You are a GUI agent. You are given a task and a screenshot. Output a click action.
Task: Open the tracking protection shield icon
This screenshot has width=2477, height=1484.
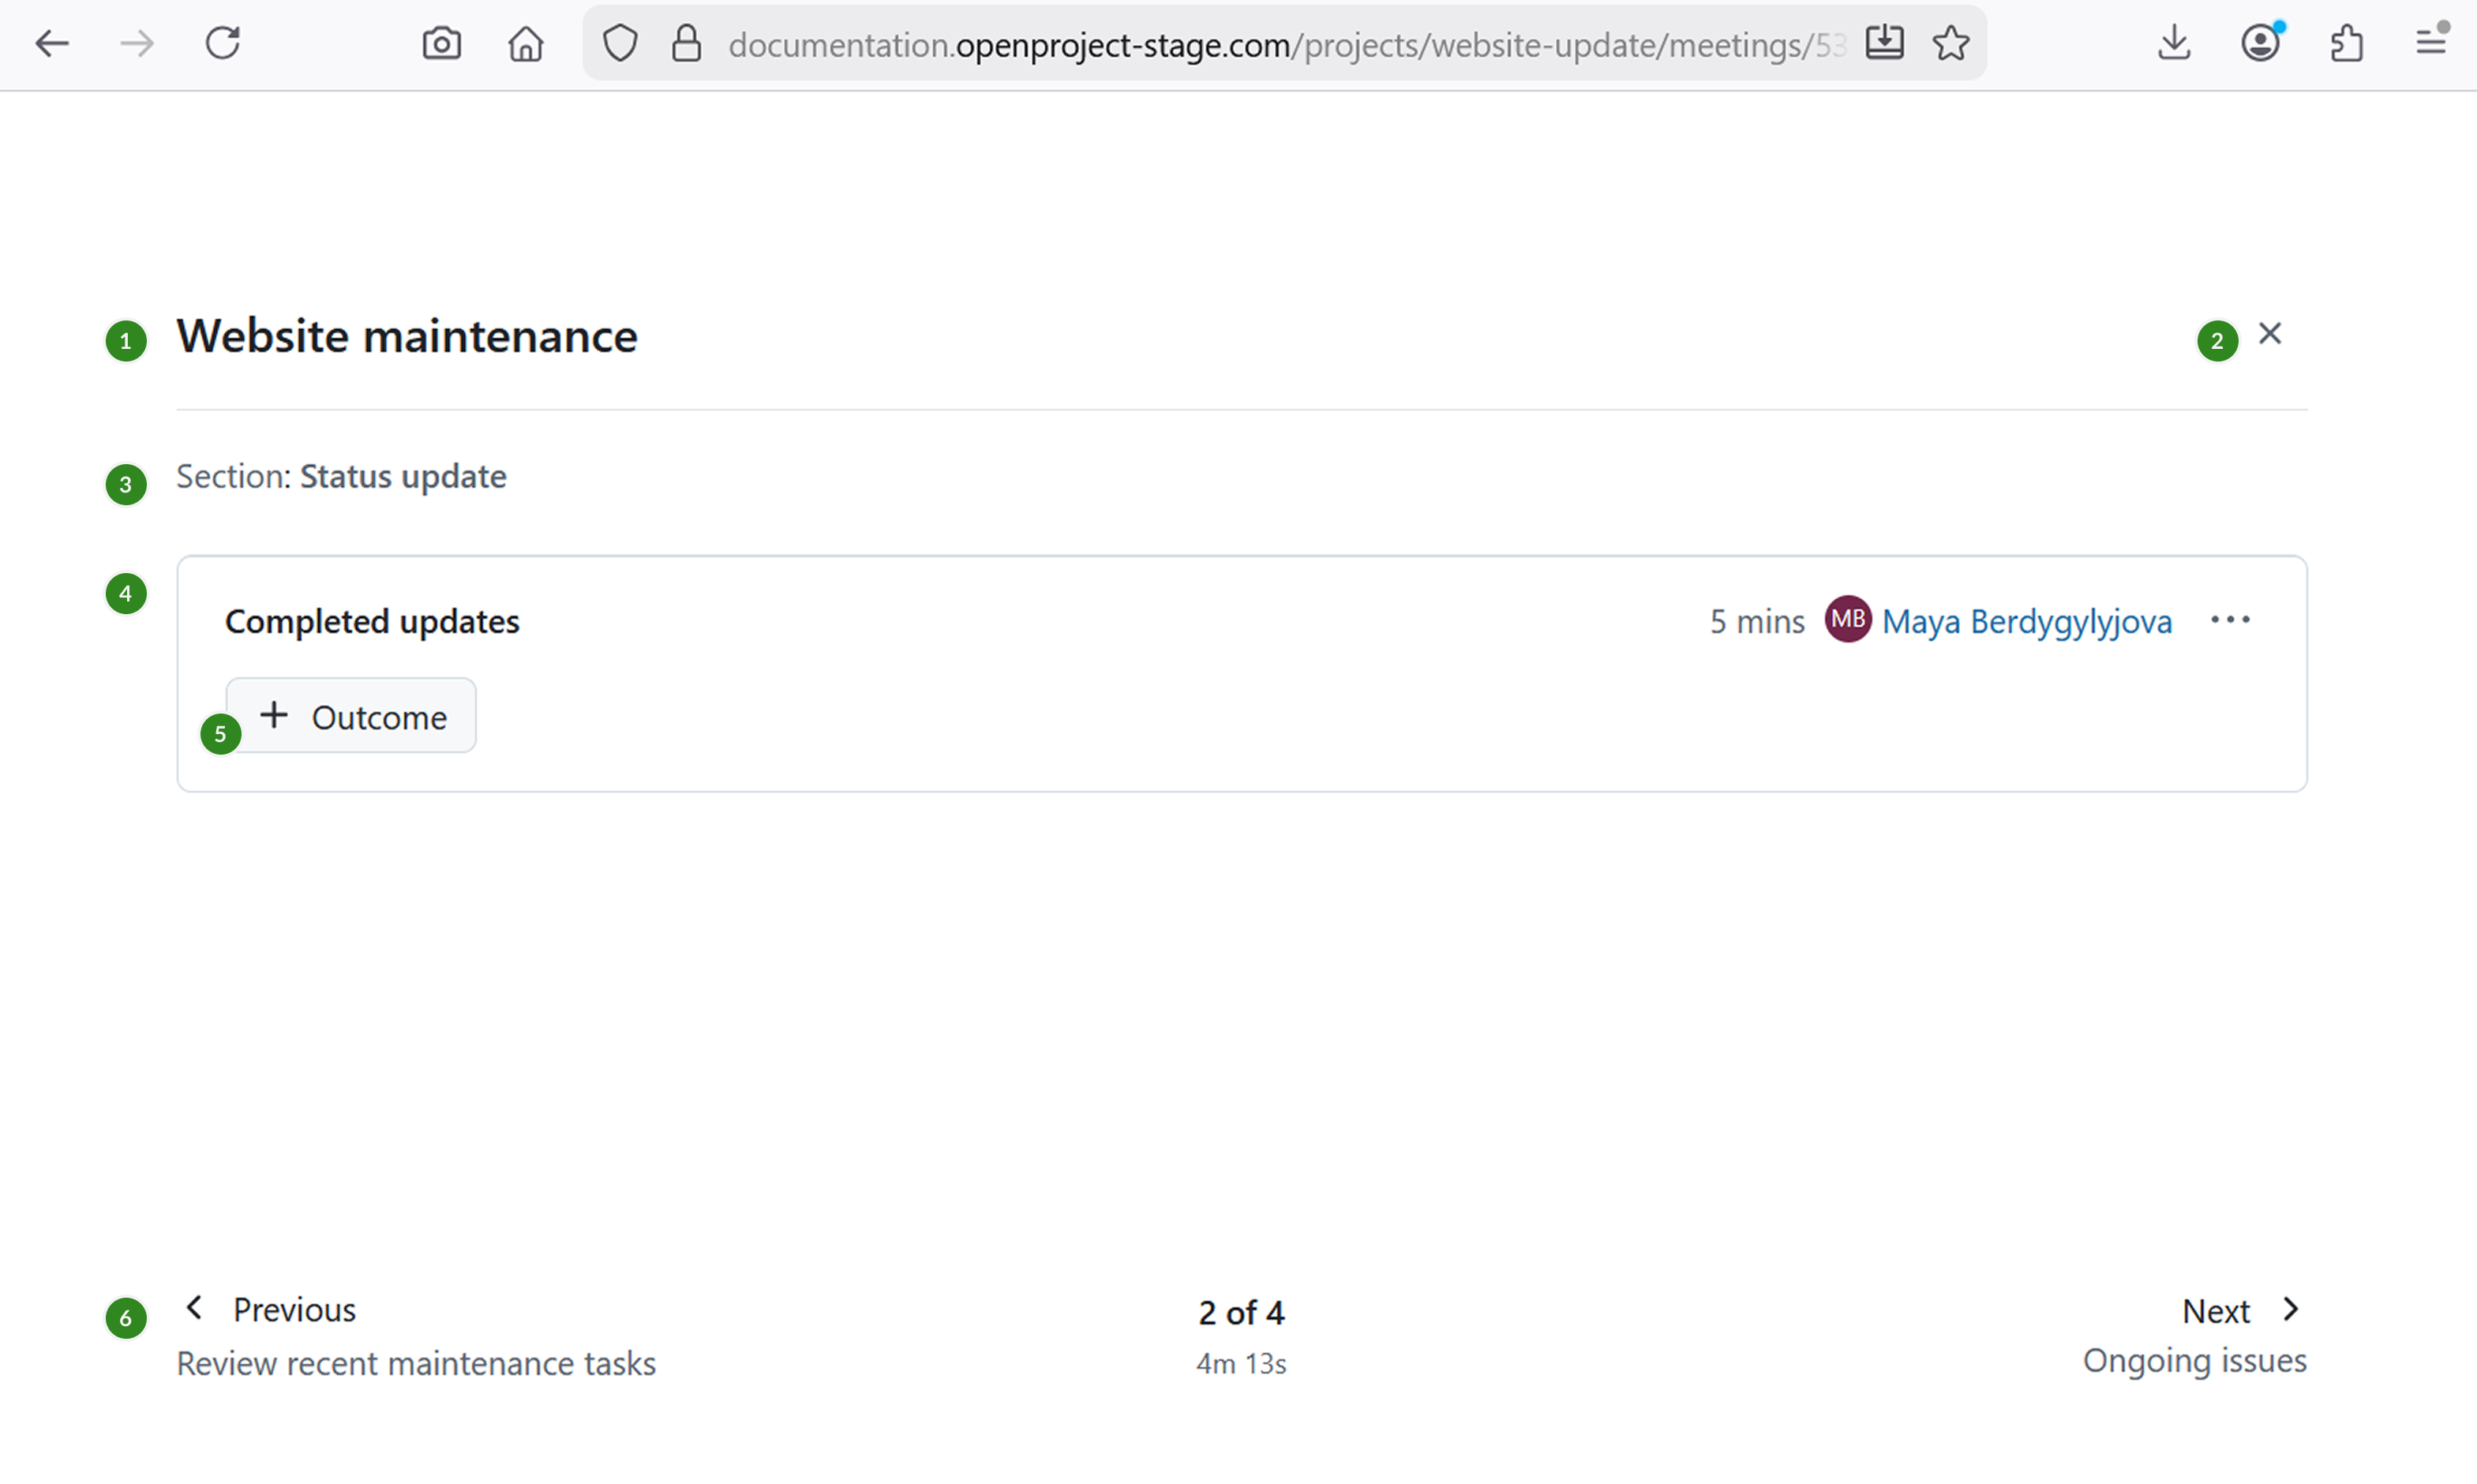point(620,44)
